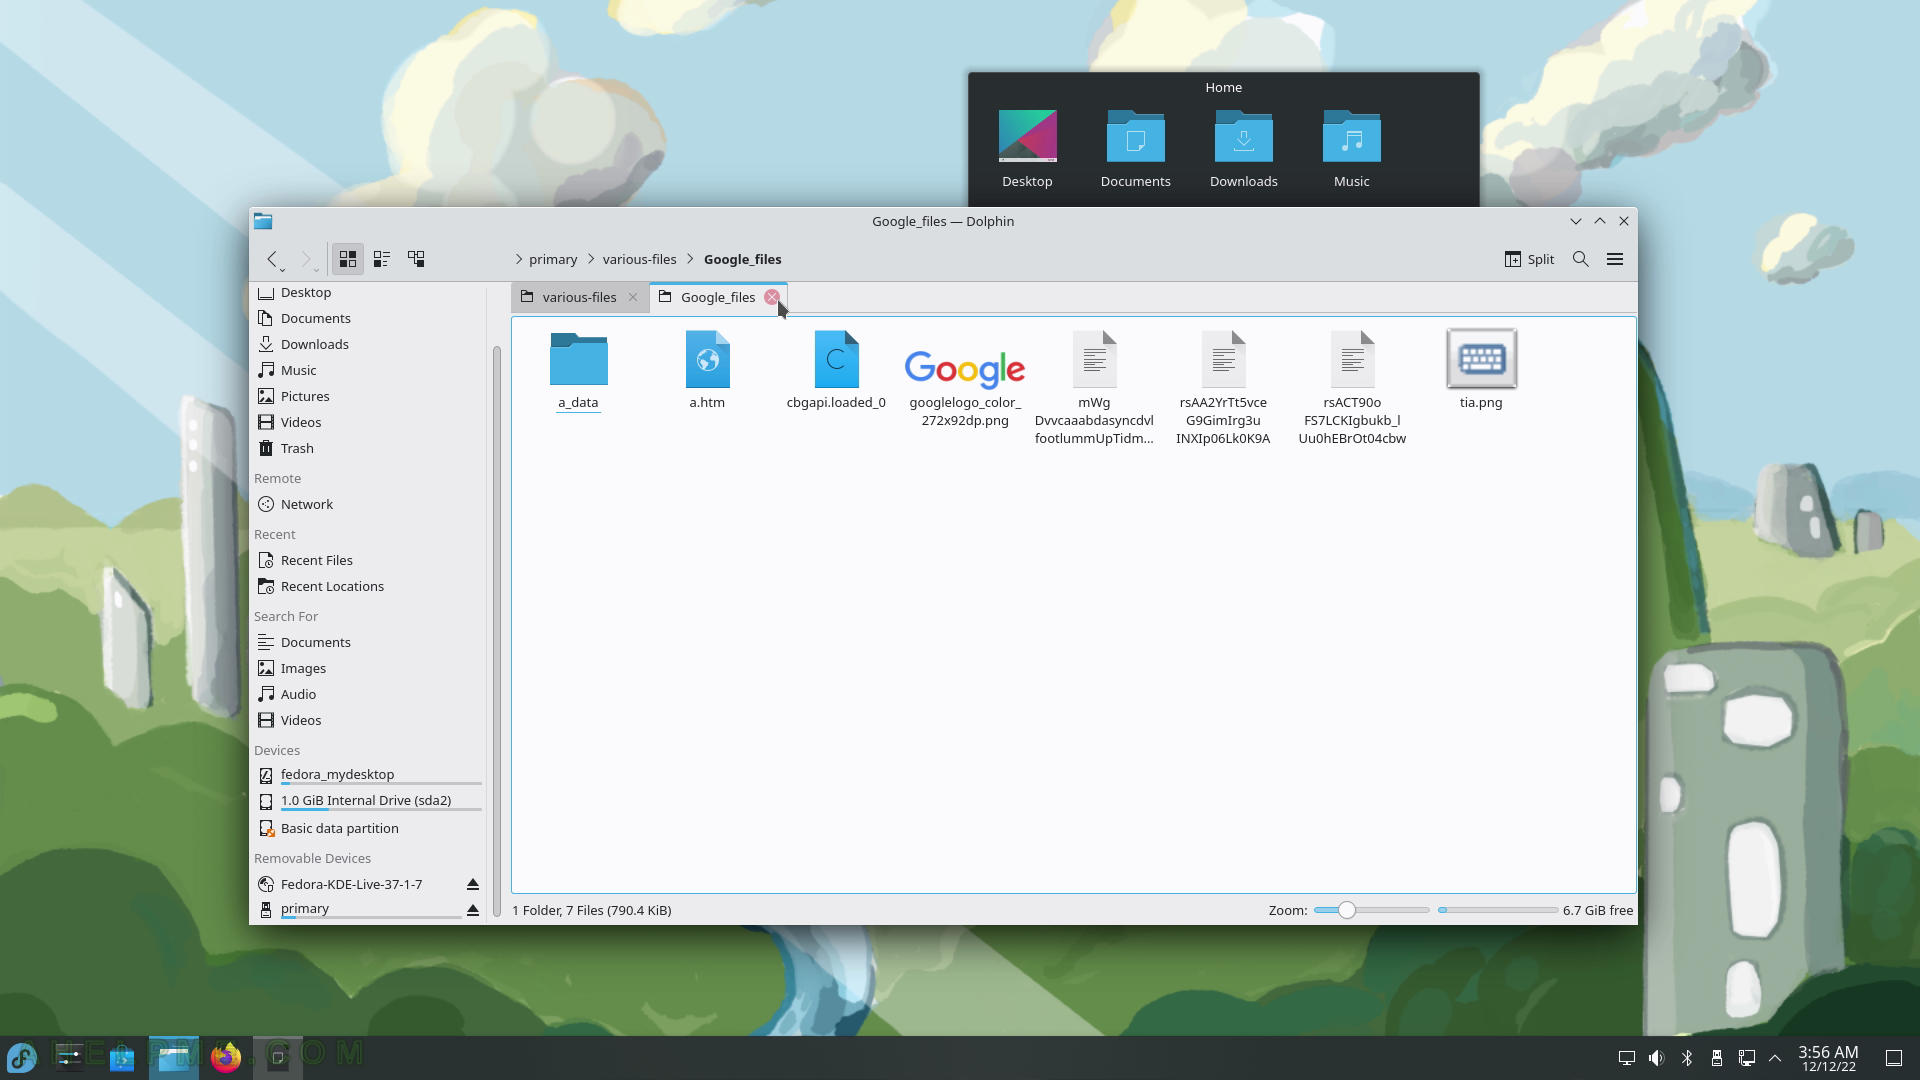Click the Places panel scrollbar

tap(496, 630)
